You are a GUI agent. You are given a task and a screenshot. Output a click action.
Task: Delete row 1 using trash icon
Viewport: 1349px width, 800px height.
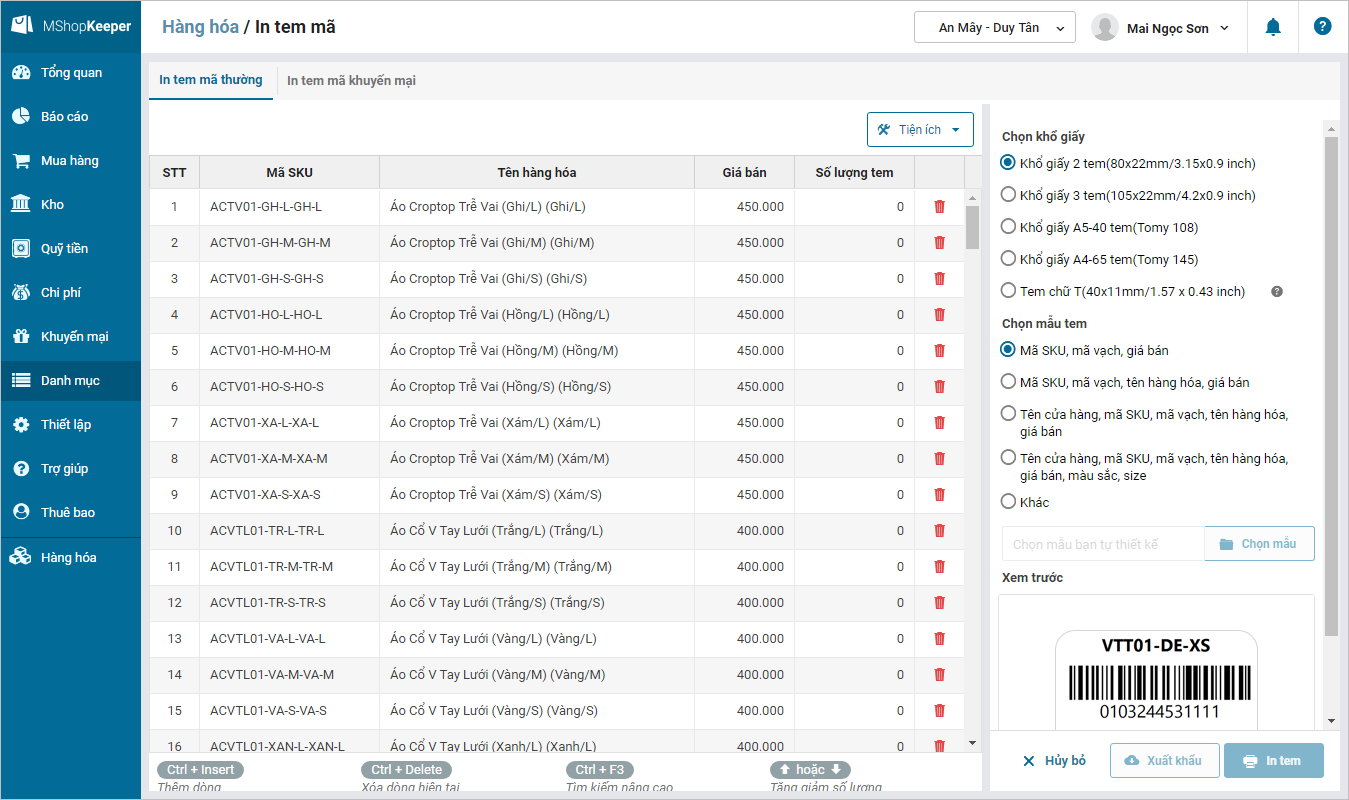point(939,207)
